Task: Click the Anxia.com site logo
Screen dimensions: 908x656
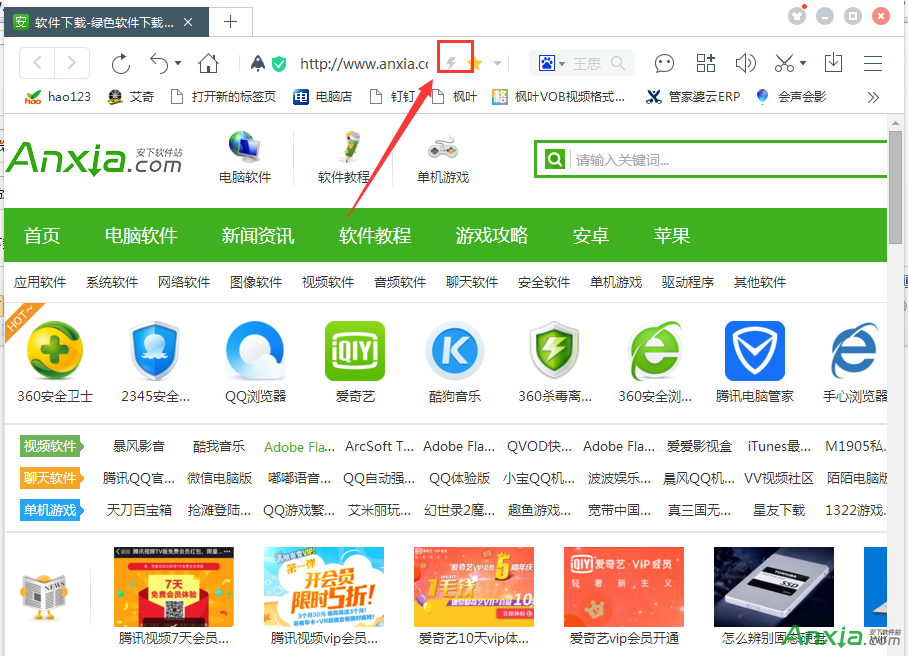Action: click(94, 158)
